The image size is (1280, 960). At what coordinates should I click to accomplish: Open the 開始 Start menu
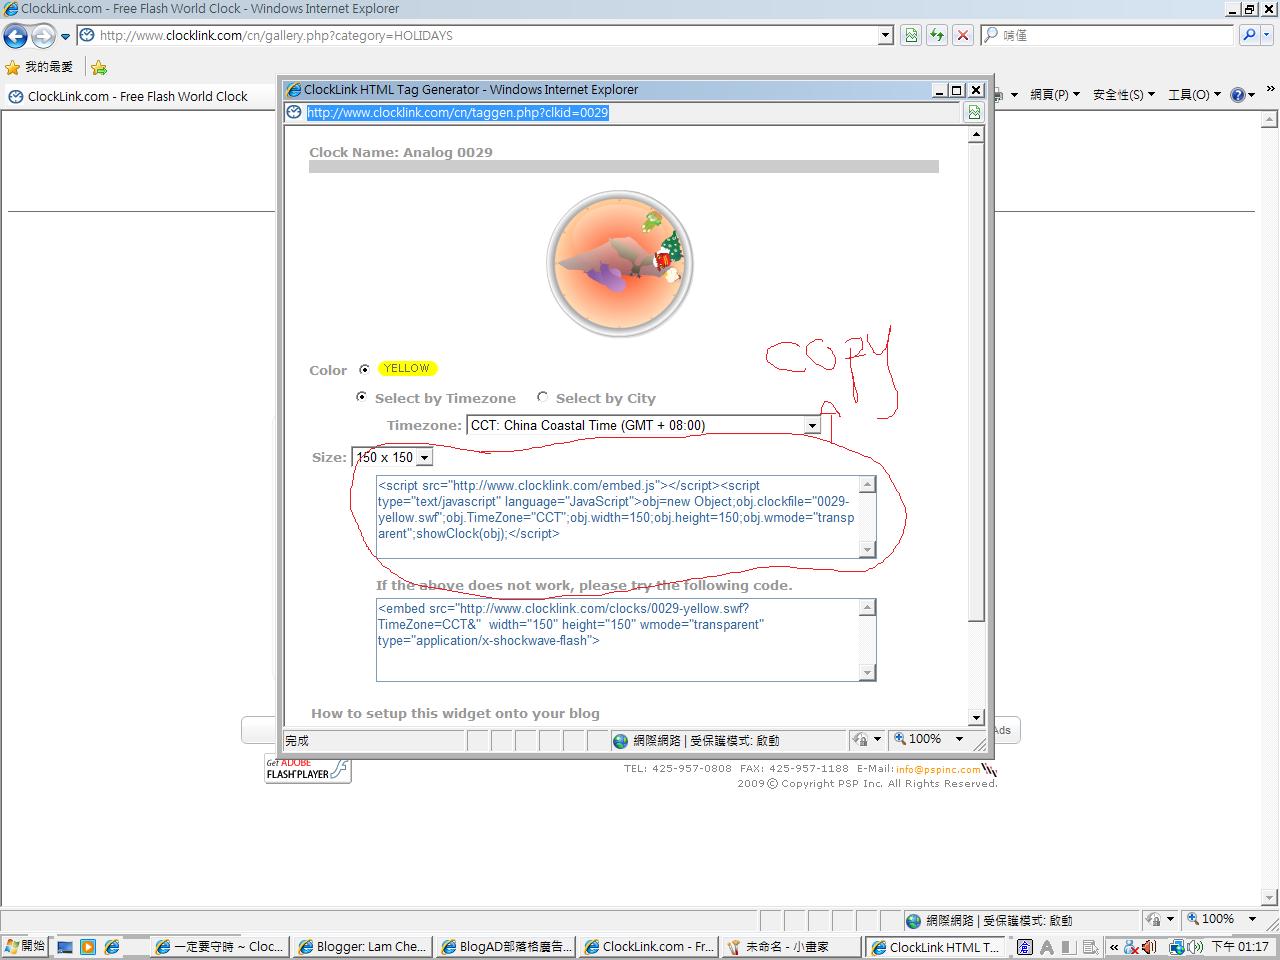25,946
